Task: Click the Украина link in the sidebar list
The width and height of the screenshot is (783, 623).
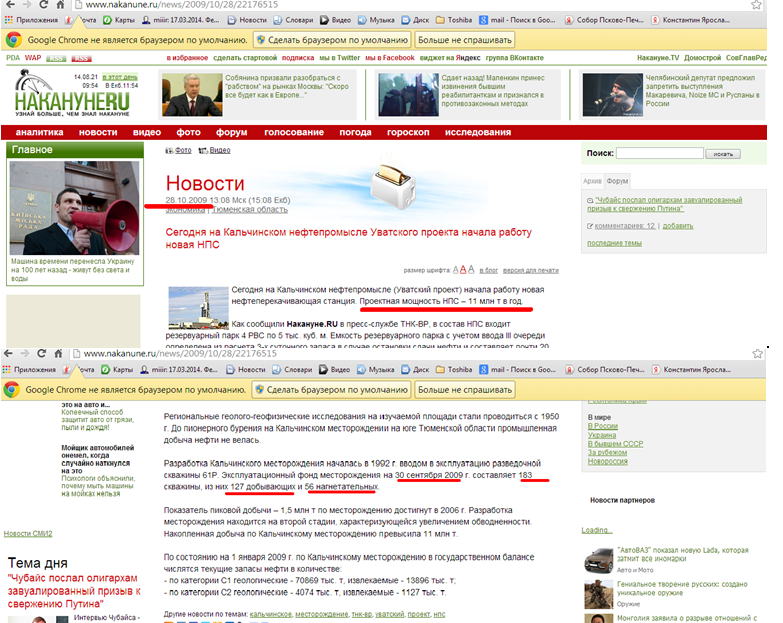Action: point(602,435)
